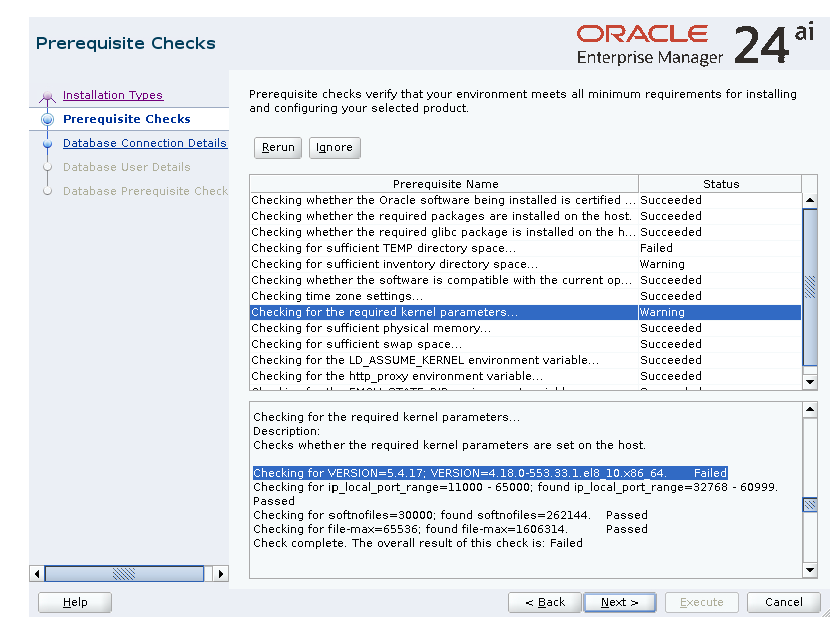The width and height of the screenshot is (835, 620).
Task: Click the Rerun button
Action: tap(278, 148)
